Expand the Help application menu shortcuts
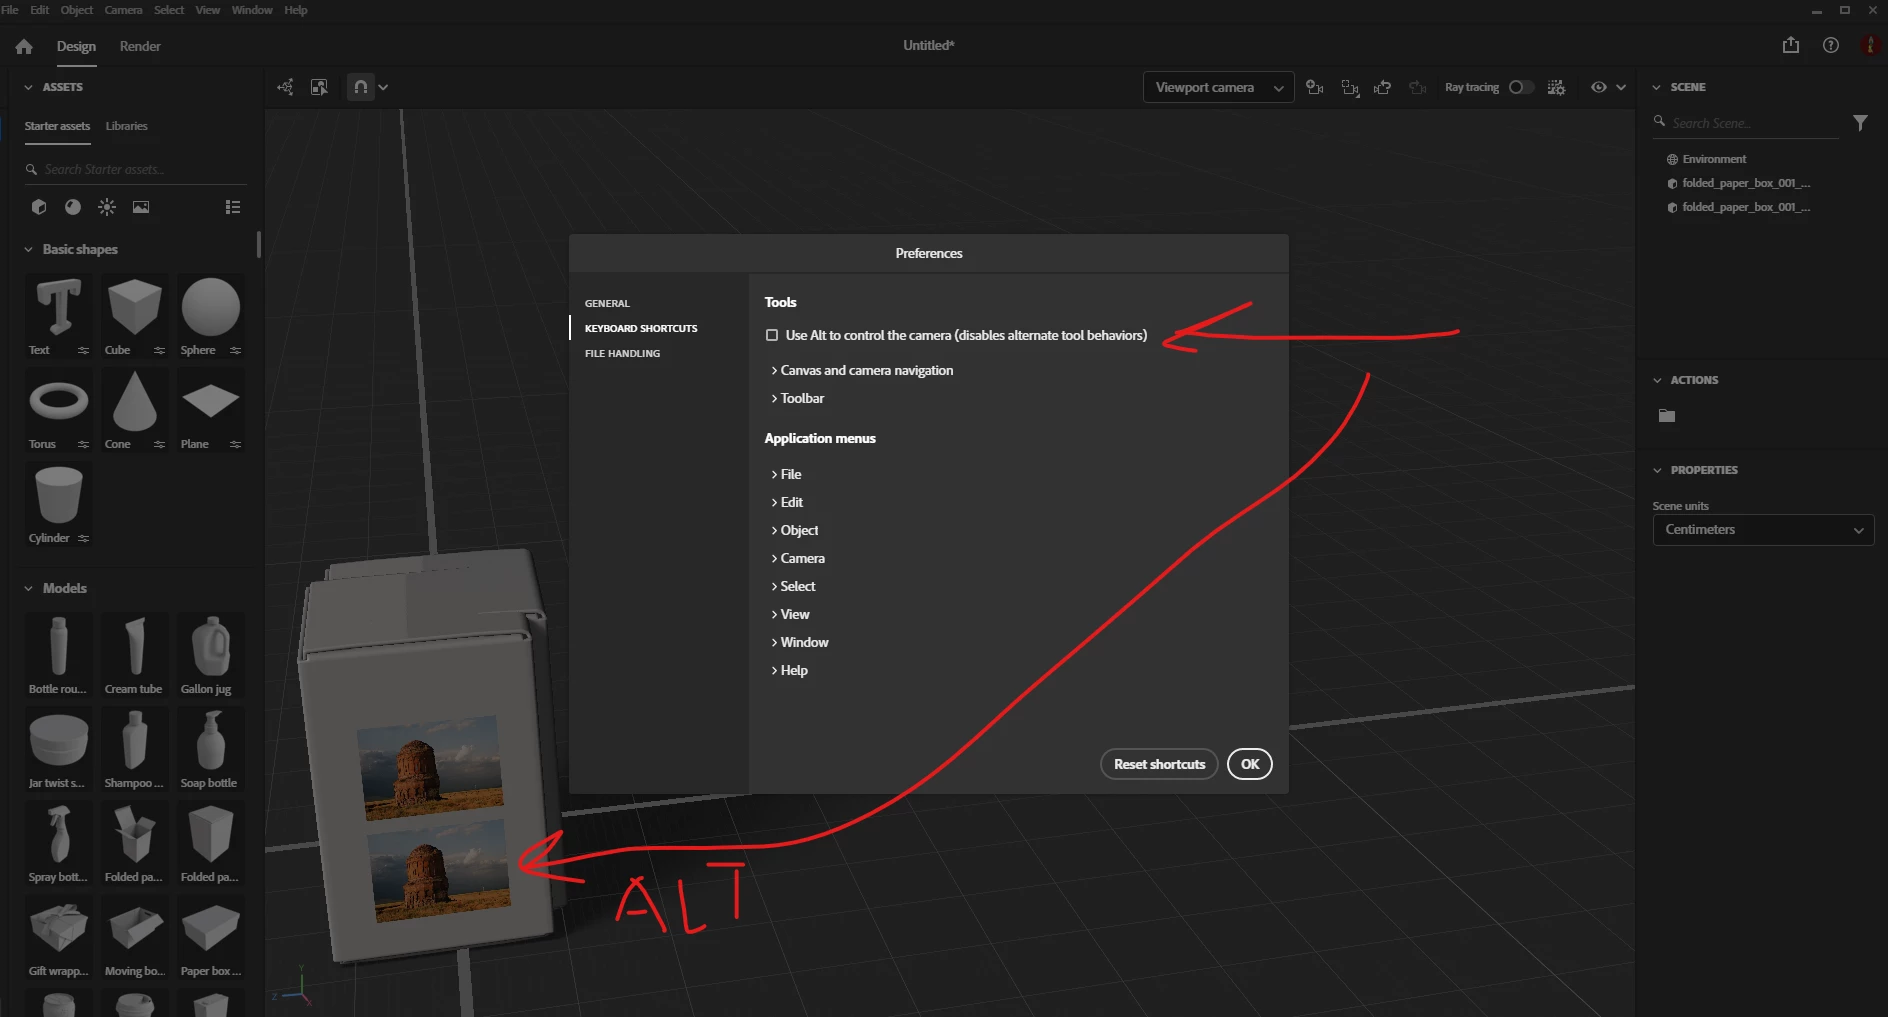This screenshot has height=1017, width=1888. coord(789,670)
